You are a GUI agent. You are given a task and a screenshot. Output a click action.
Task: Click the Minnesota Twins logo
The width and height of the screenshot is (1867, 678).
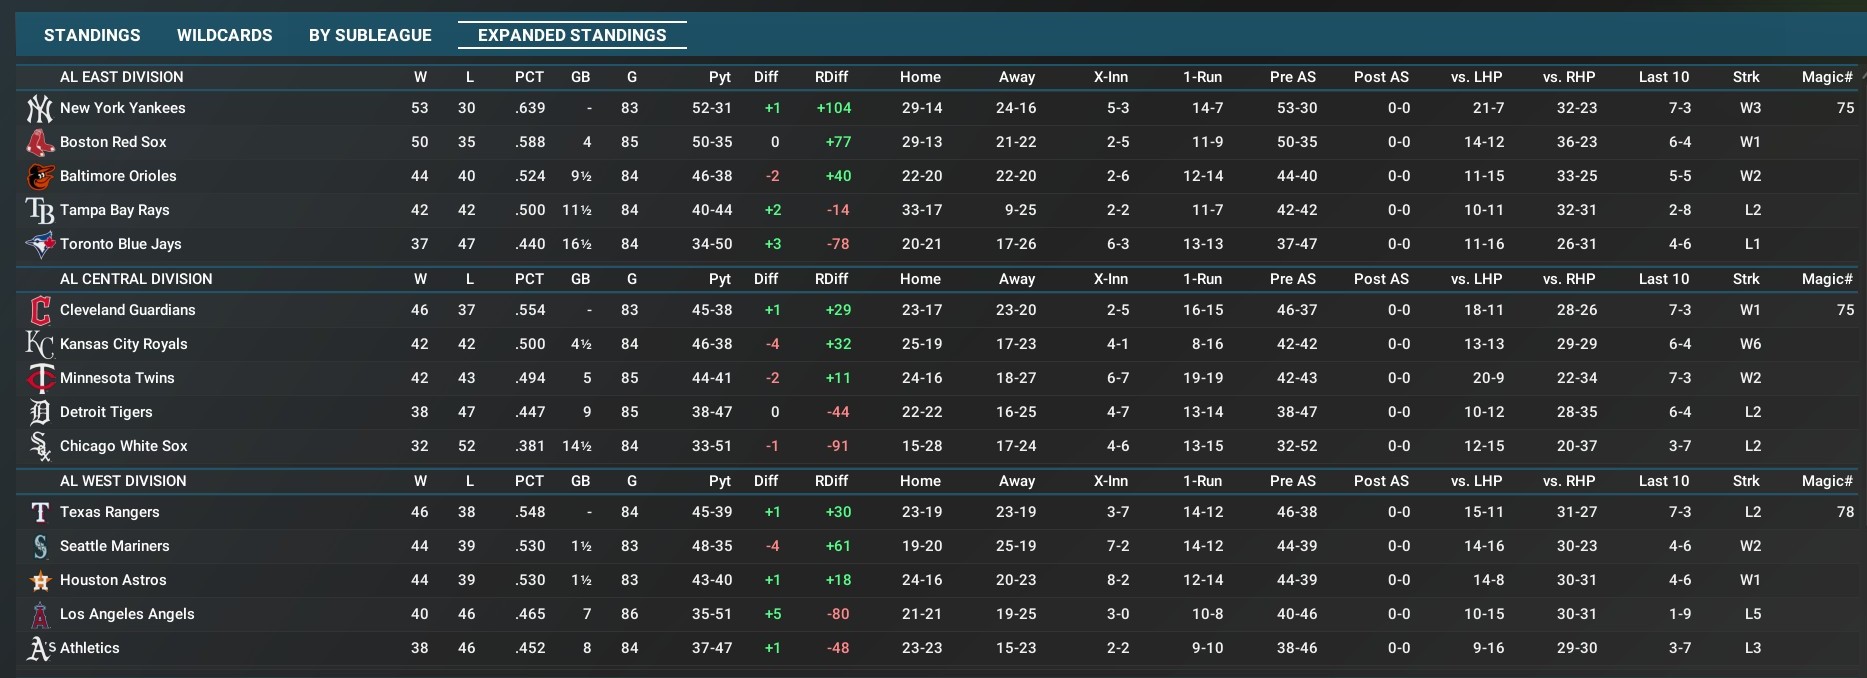click(x=39, y=378)
